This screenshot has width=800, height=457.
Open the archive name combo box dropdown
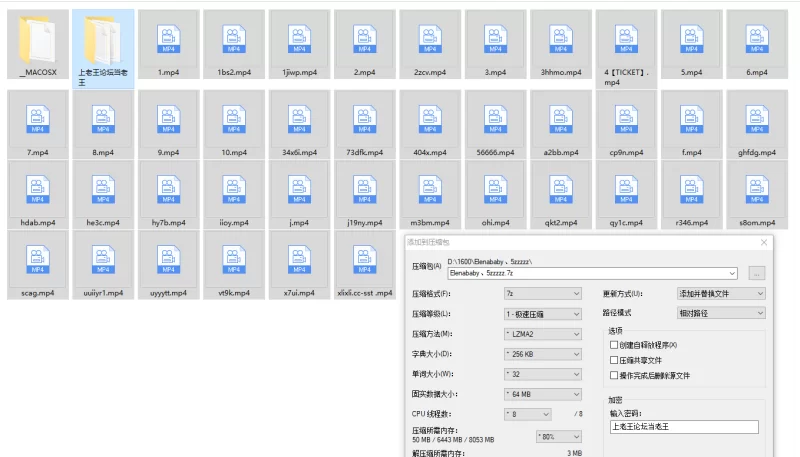[x=732, y=273]
